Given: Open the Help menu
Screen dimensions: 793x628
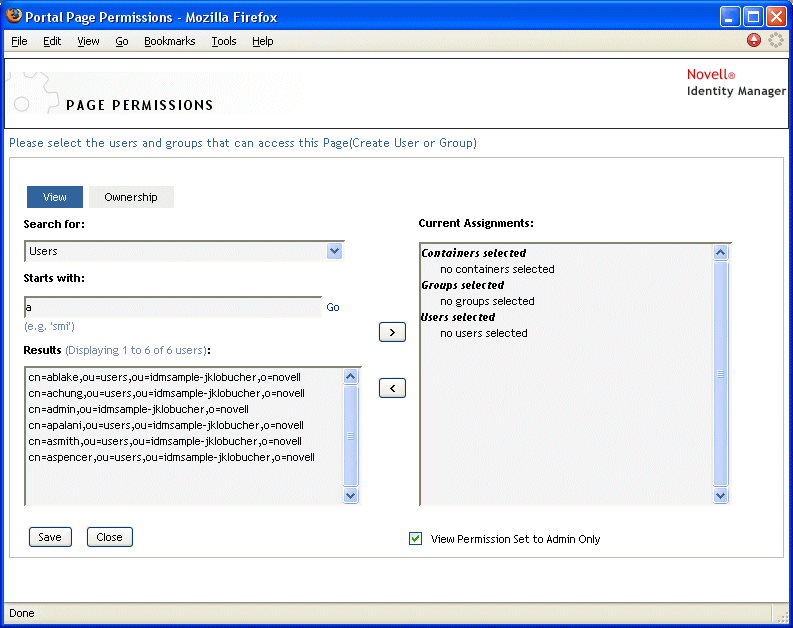Looking at the screenshot, I should coord(262,41).
